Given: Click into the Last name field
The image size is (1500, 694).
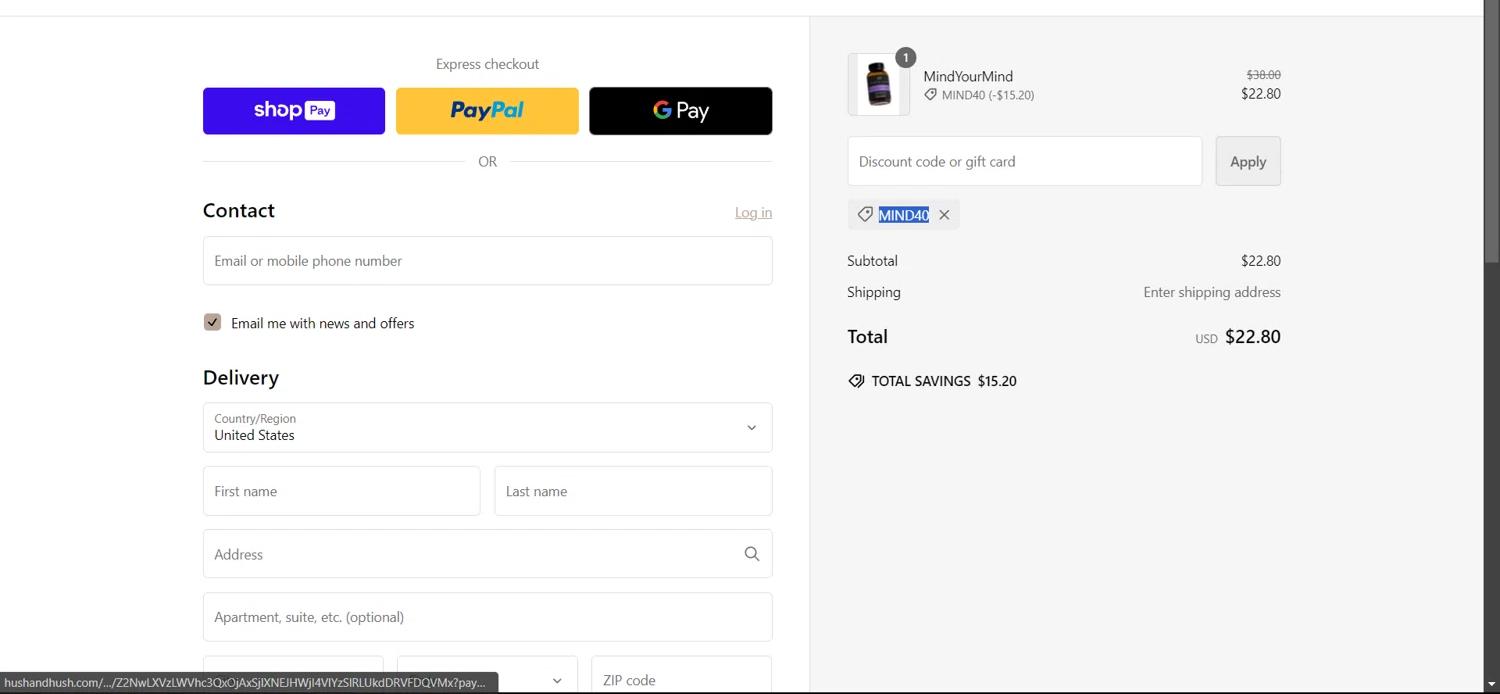Looking at the screenshot, I should pyautogui.click(x=633, y=491).
